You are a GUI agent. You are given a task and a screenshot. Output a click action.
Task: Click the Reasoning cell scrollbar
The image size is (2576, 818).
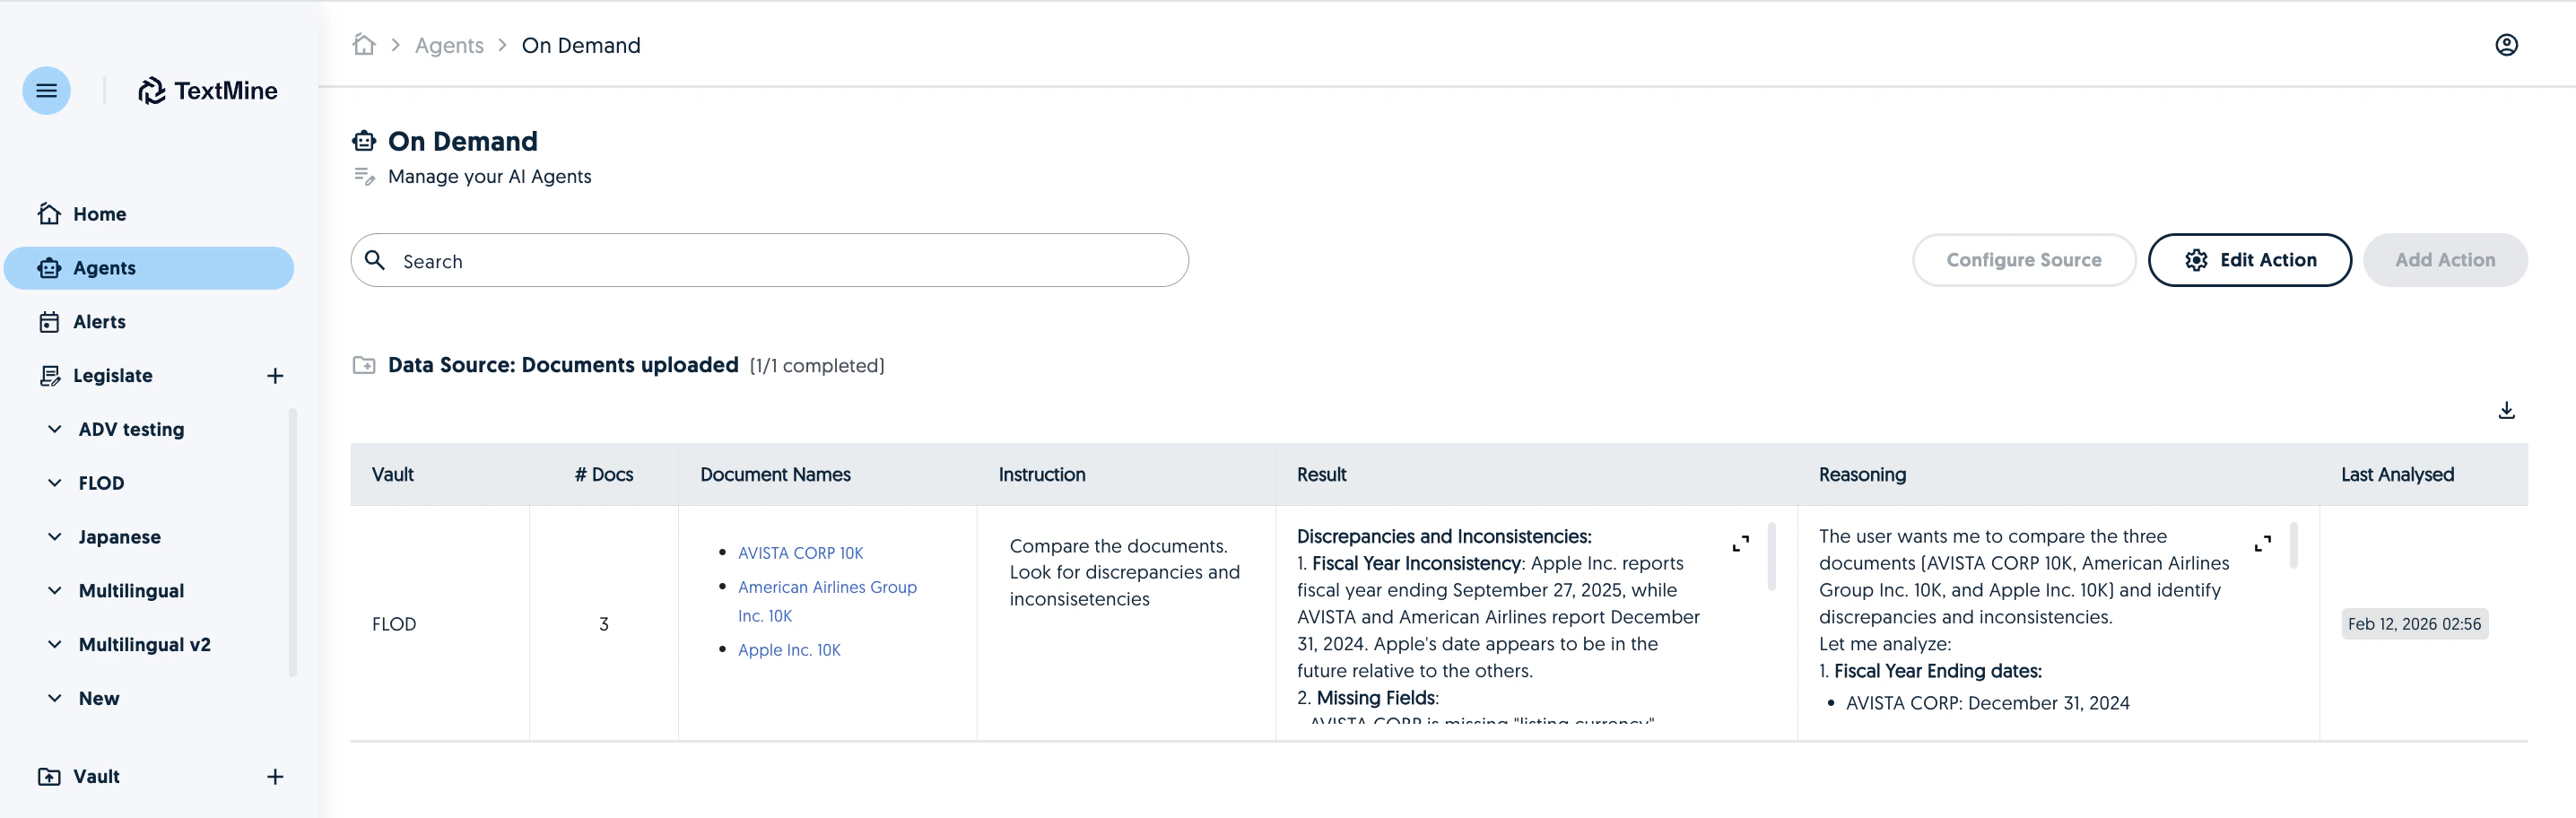coord(2293,545)
